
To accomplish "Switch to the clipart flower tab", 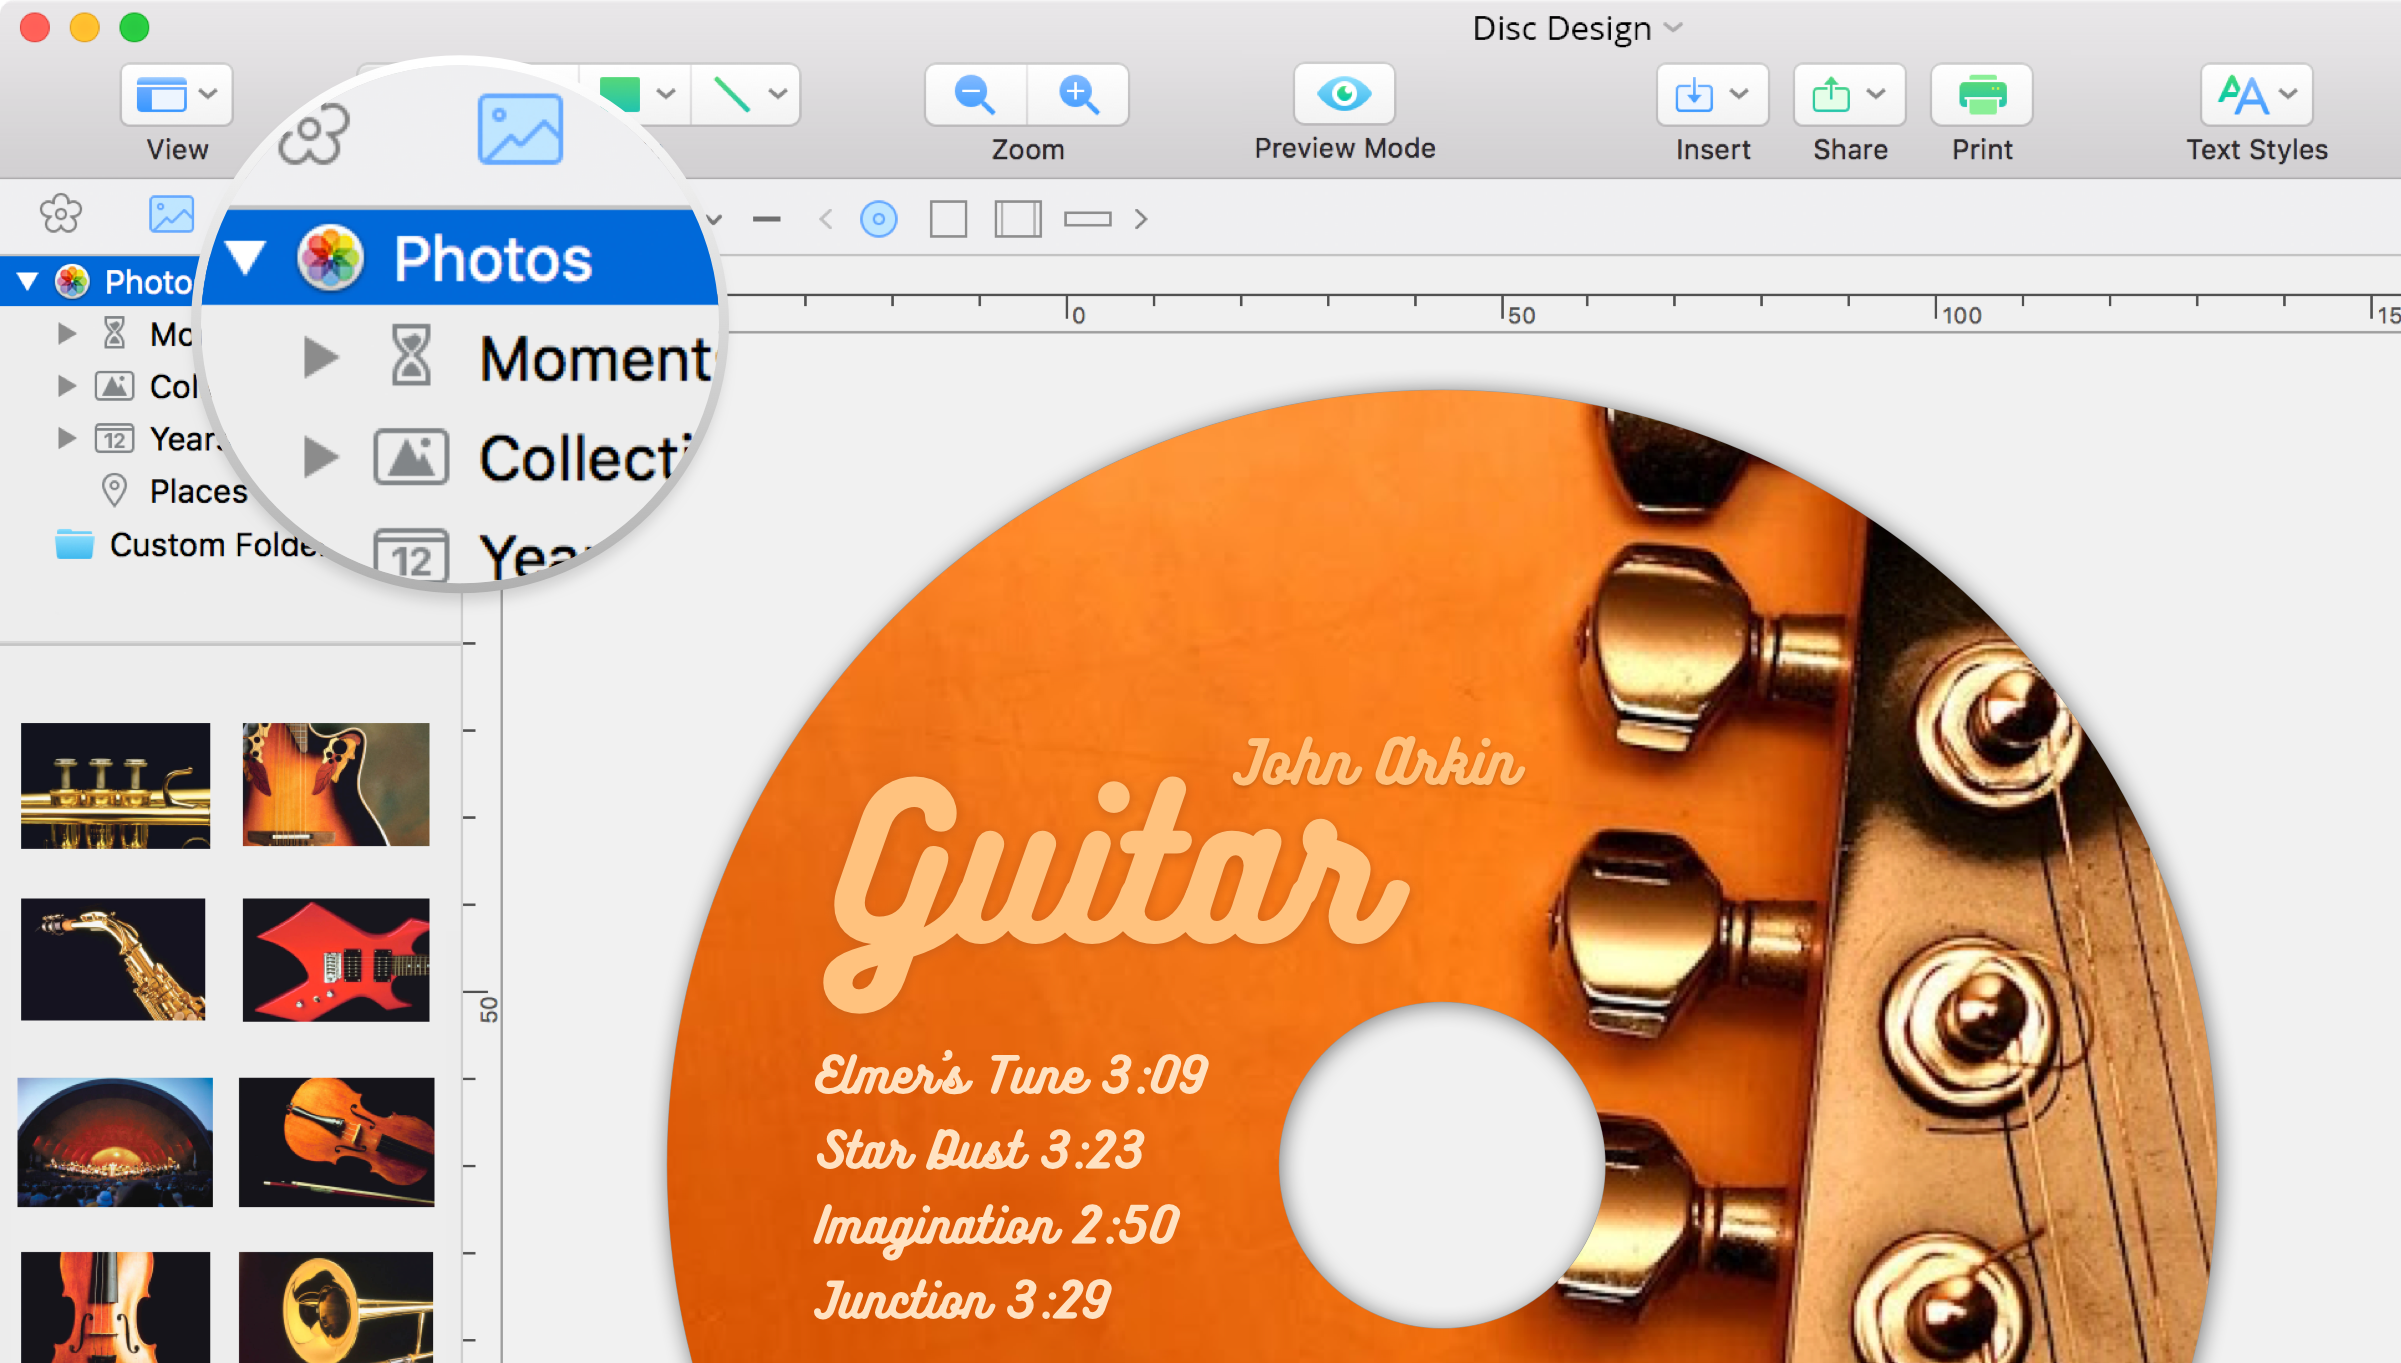I will pos(61,214).
